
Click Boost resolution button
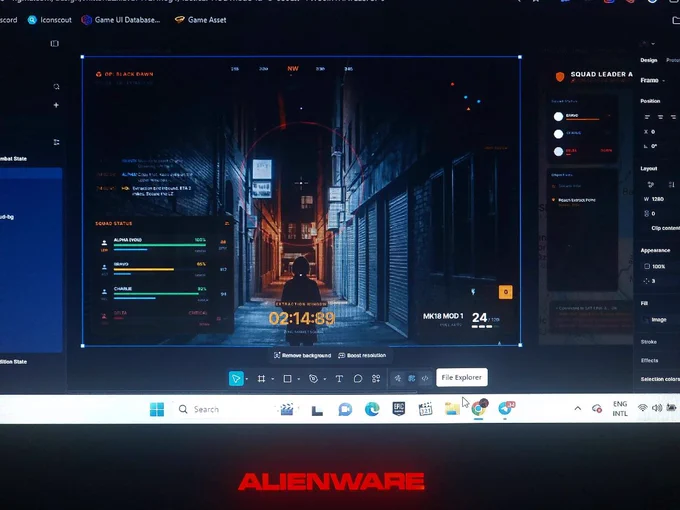click(x=362, y=356)
